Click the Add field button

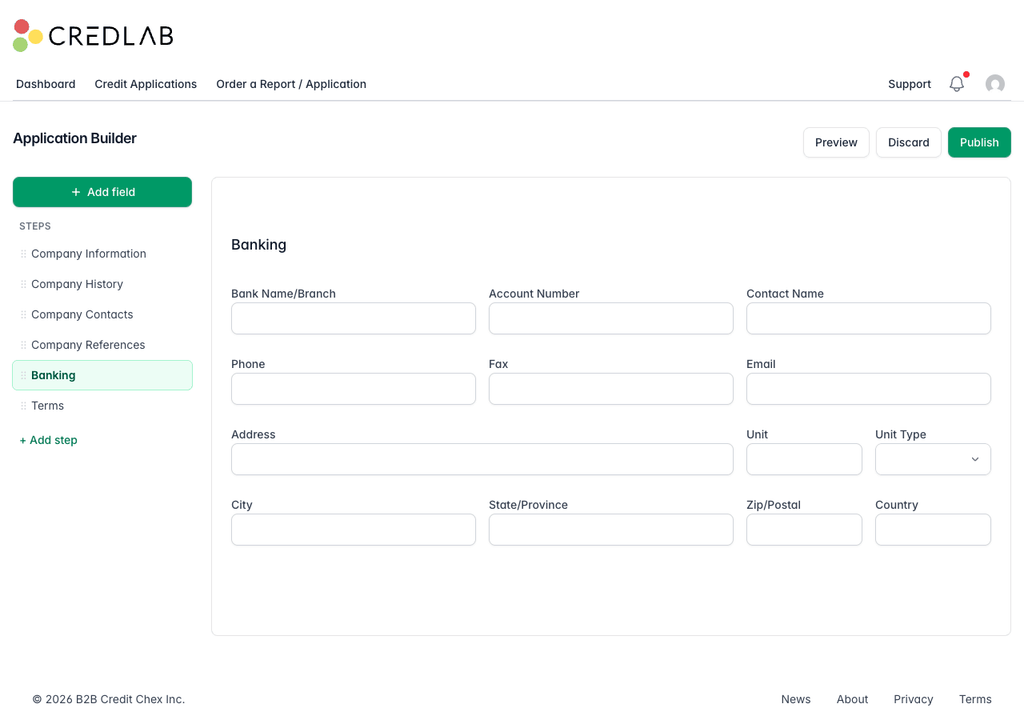103,192
